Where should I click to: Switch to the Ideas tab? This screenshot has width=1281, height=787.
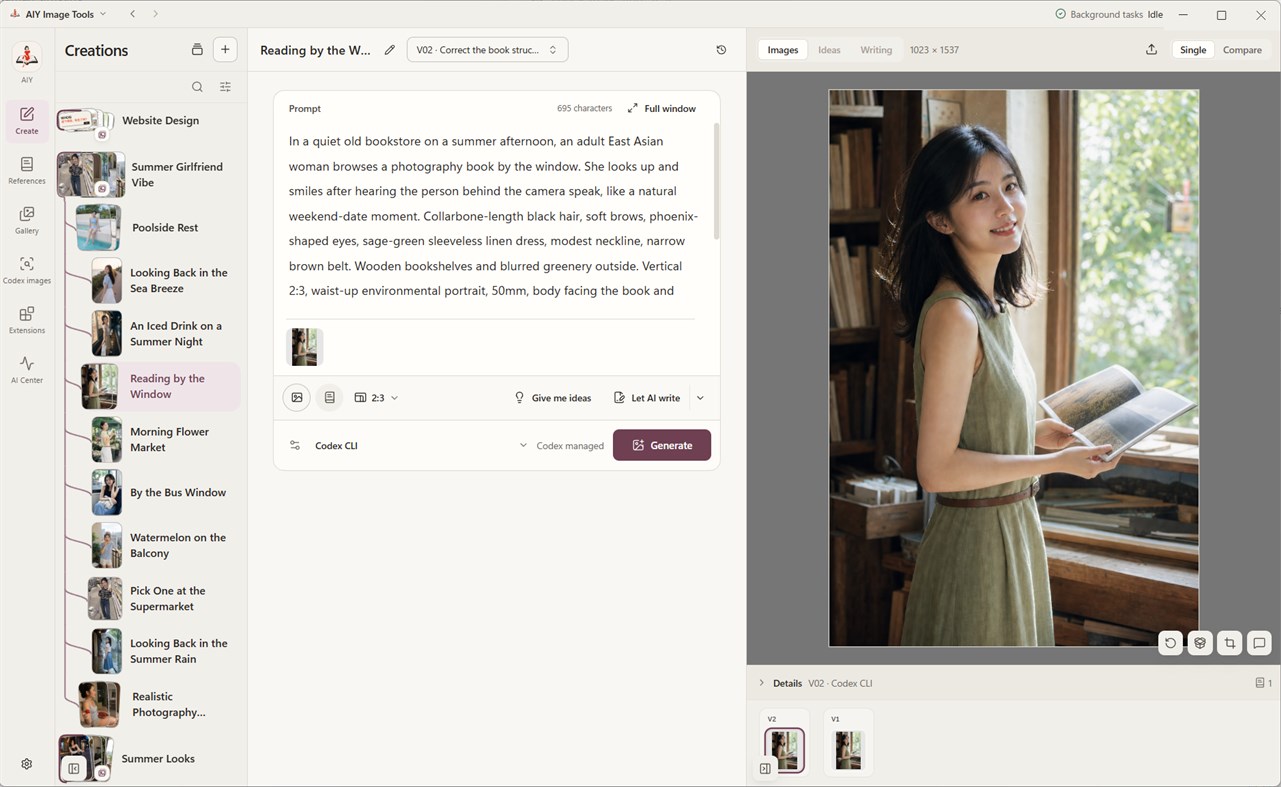click(829, 50)
